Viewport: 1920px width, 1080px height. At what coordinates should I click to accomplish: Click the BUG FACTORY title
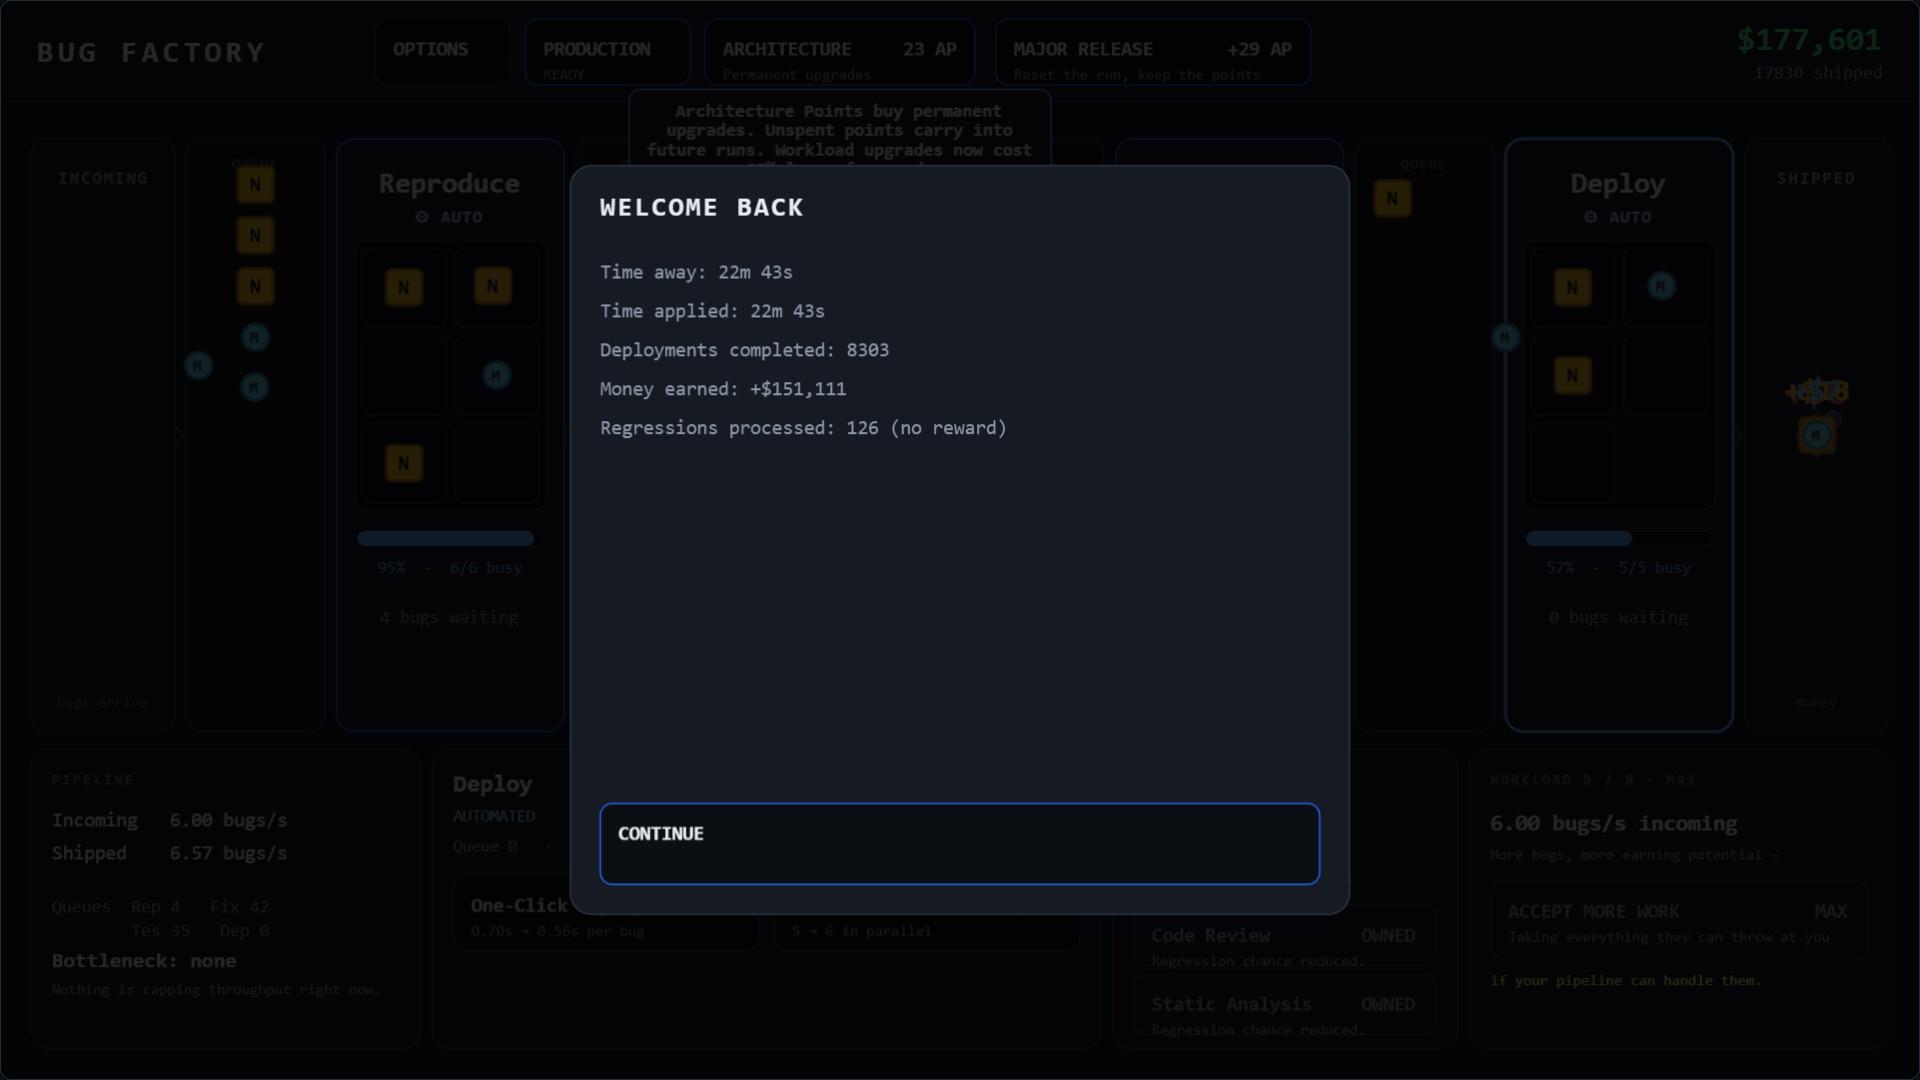point(151,52)
